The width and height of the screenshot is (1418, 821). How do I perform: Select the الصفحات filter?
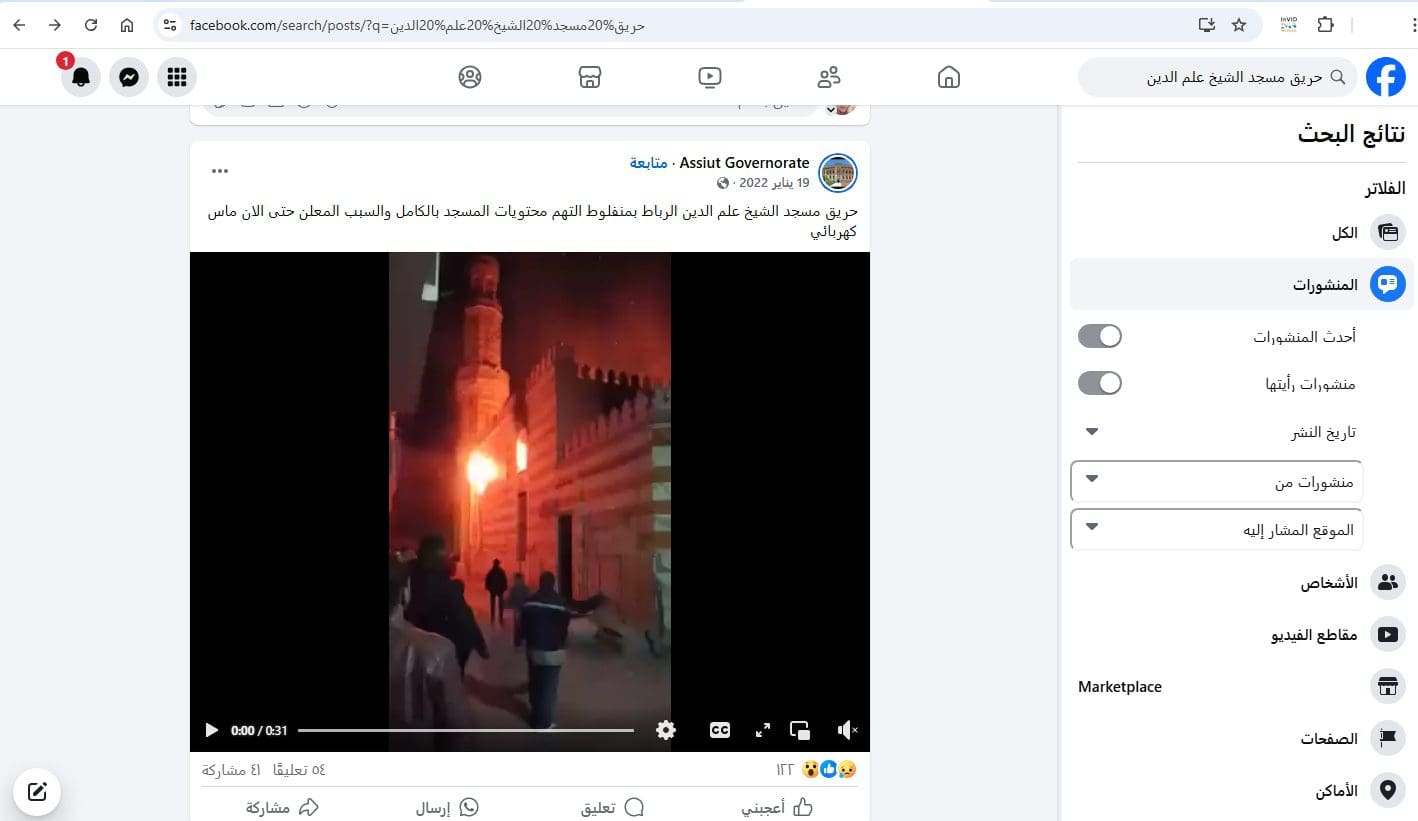click(x=1242, y=739)
